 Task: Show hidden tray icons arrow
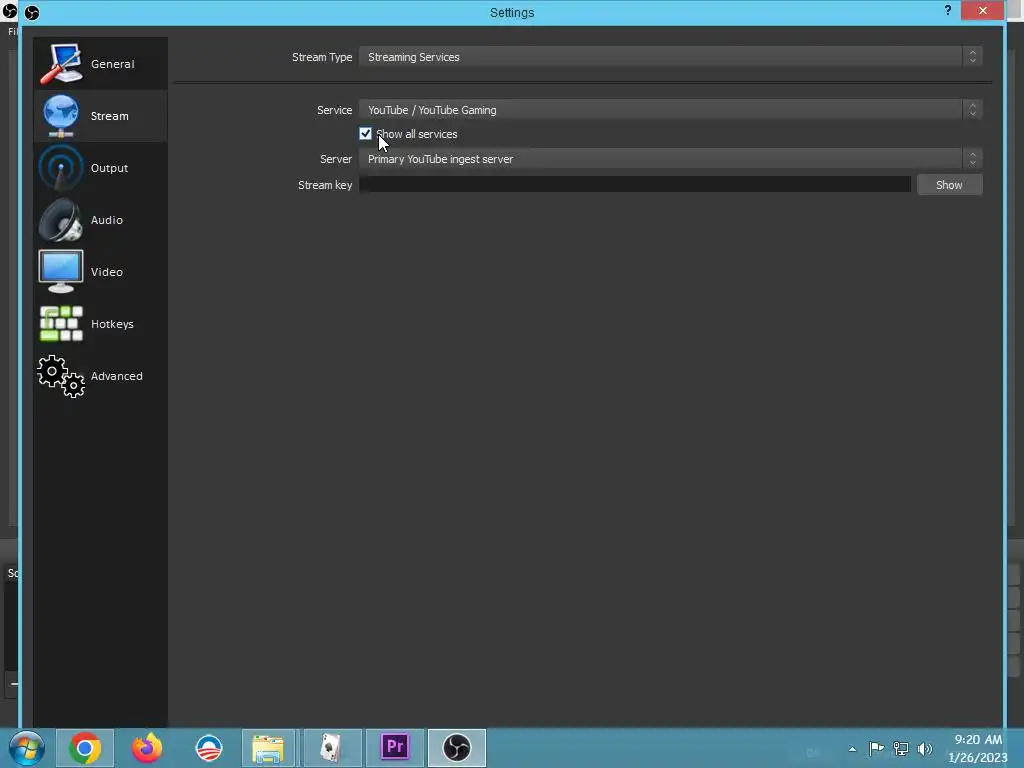(x=852, y=749)
